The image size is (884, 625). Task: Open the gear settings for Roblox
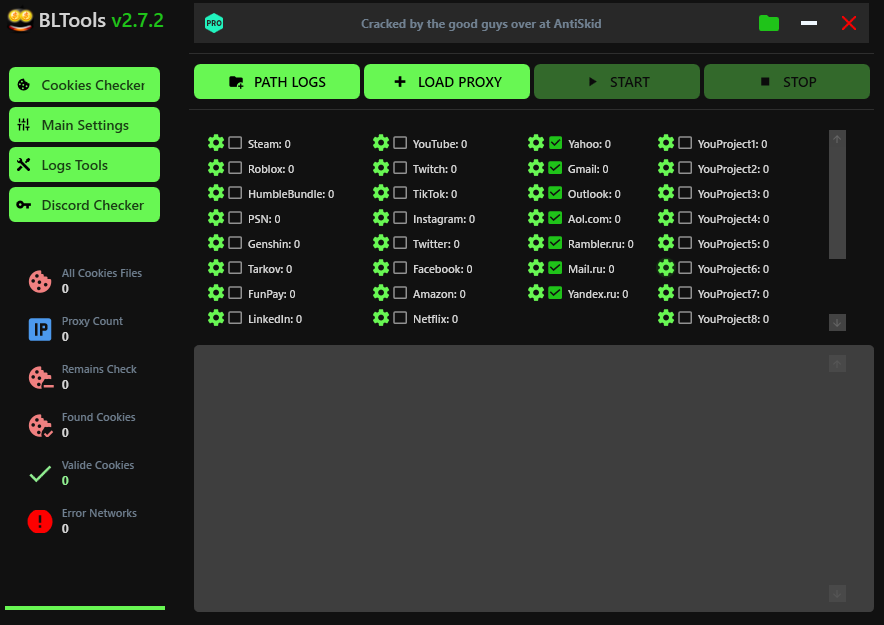tap(216, 168)
